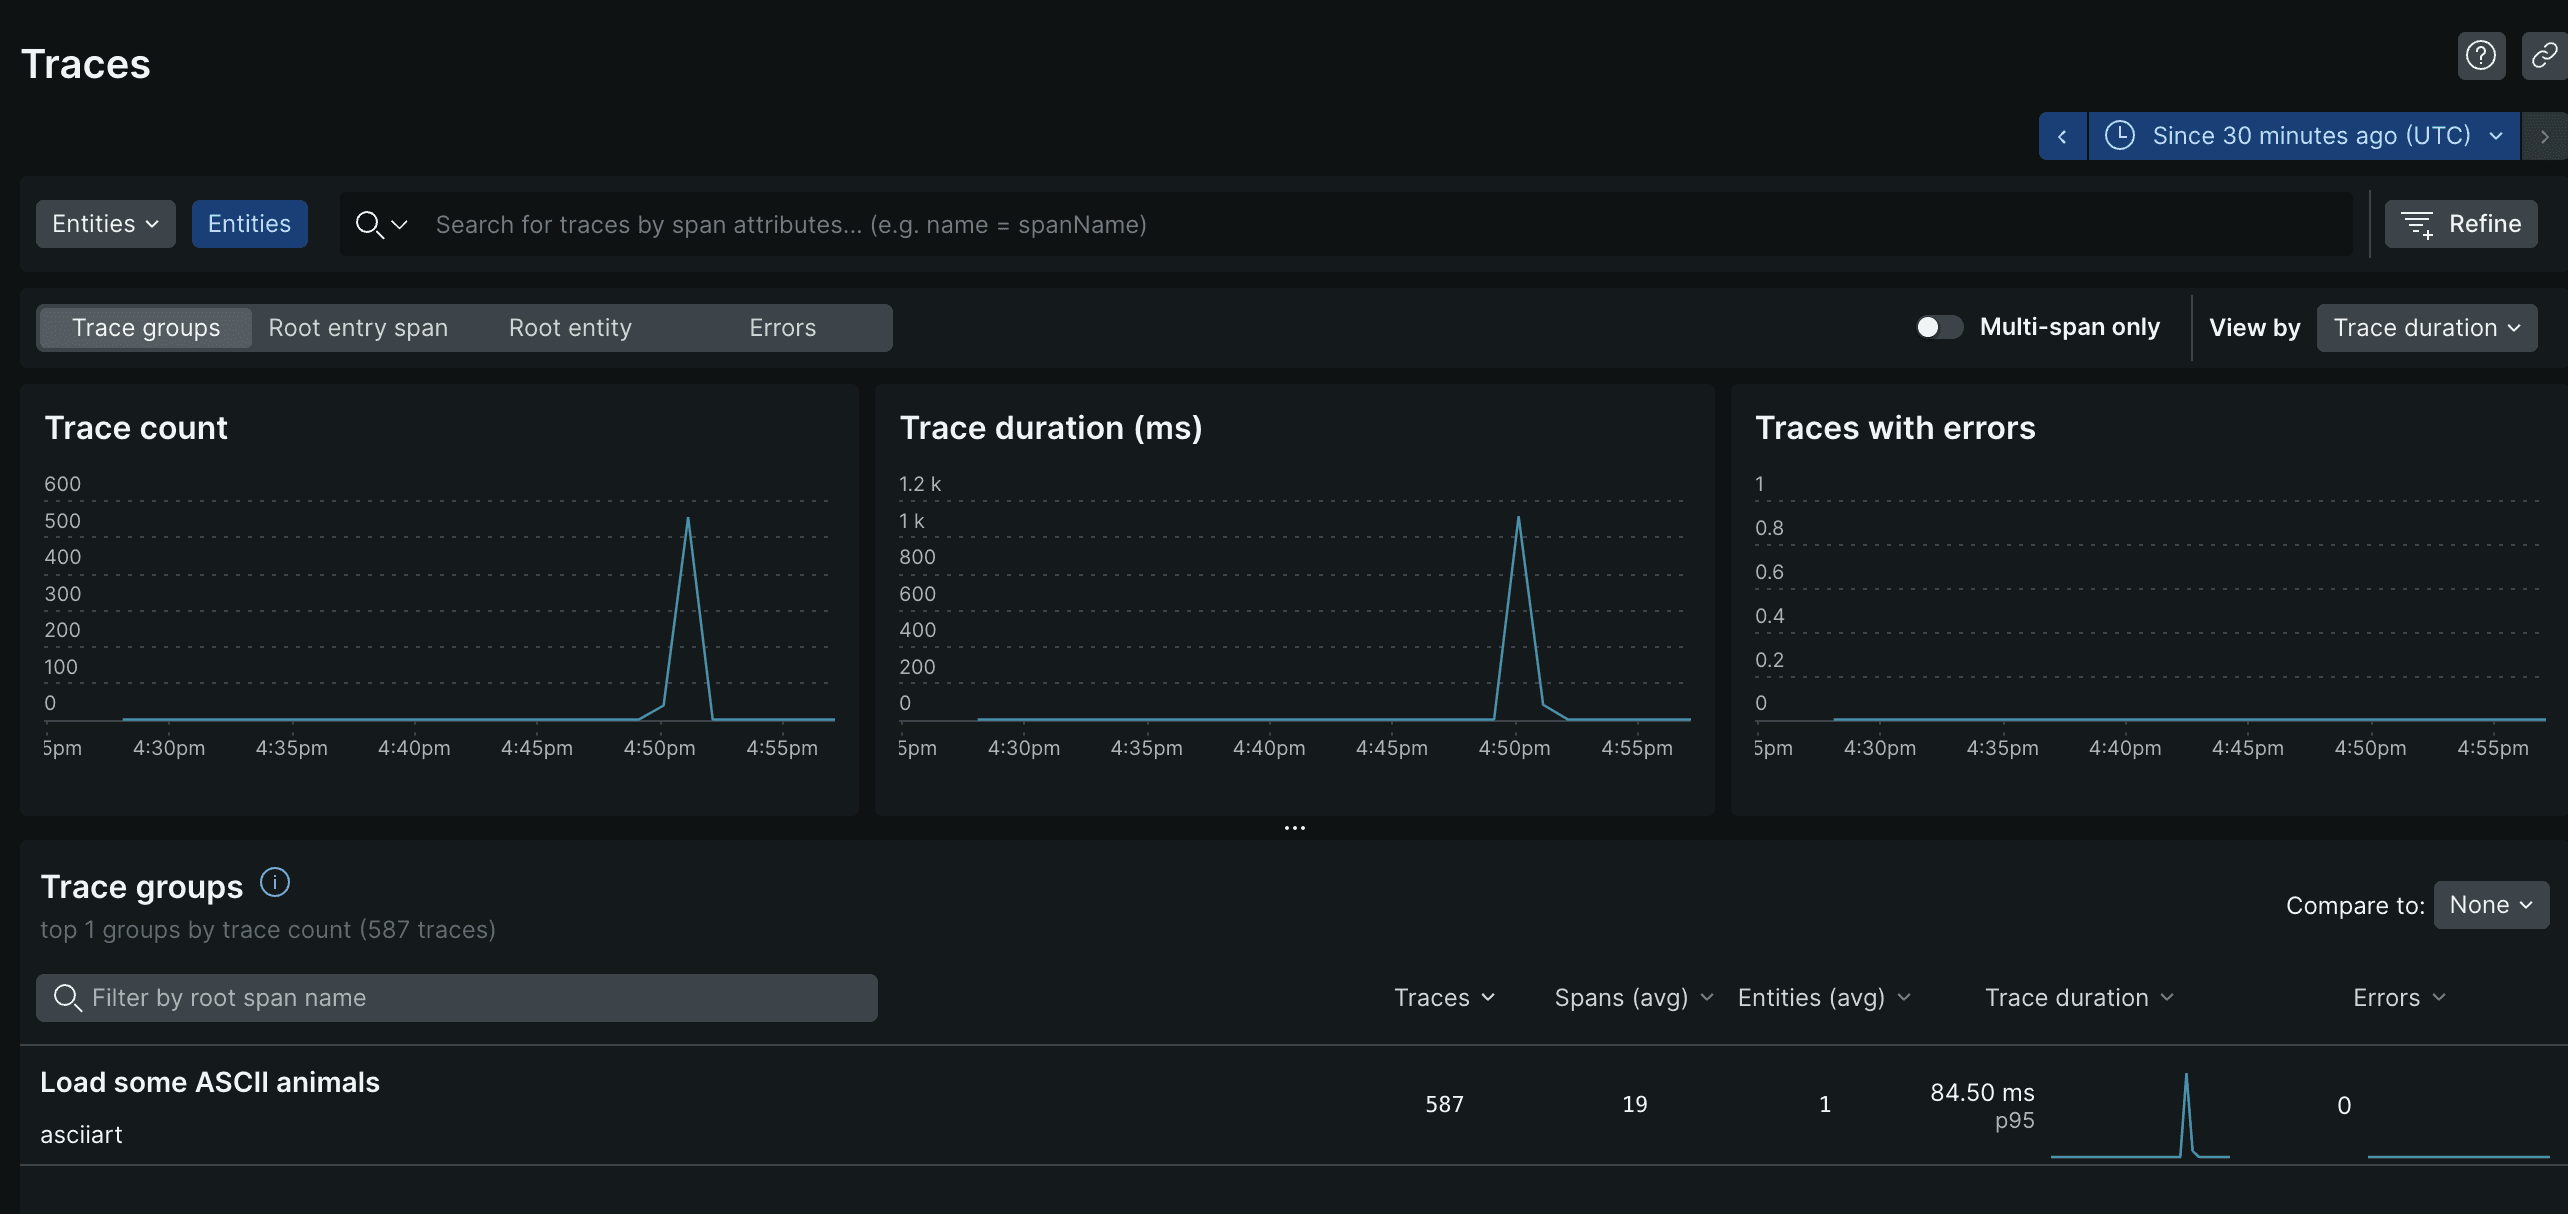Screen dimensions: 2568x1214
Task: Enable the Multi-span only toggle
Action: [1936, 327]
